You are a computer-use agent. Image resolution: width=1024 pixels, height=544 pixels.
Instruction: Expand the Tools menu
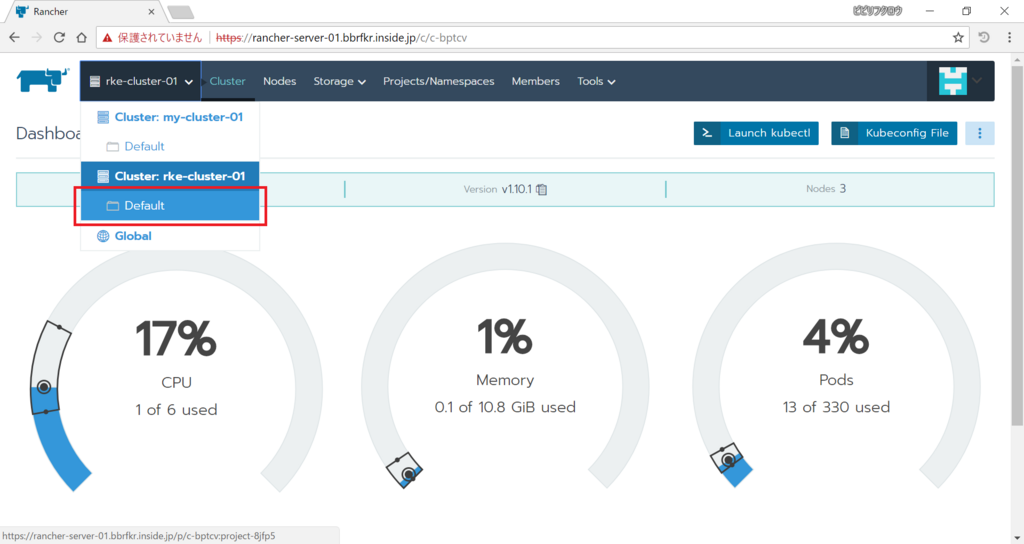pos(596,82)
